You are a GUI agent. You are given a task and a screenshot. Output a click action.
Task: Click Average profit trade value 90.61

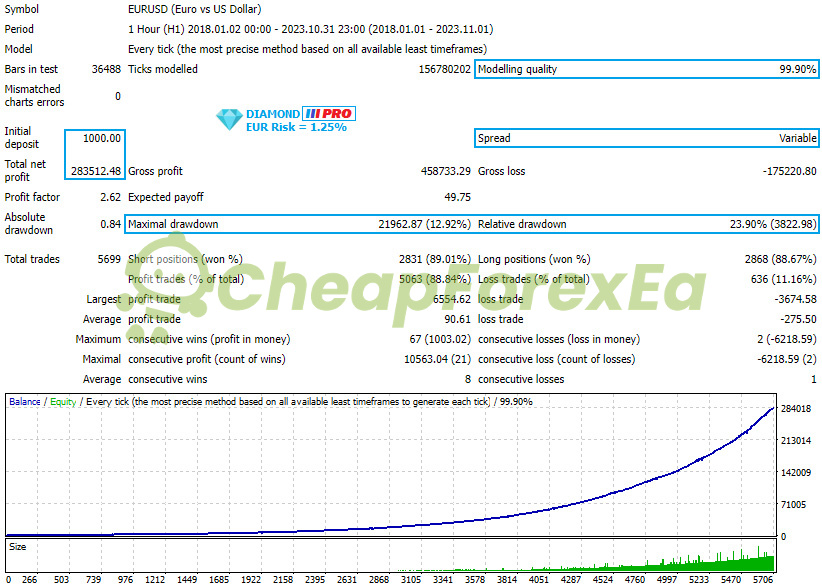click(458, 319)
